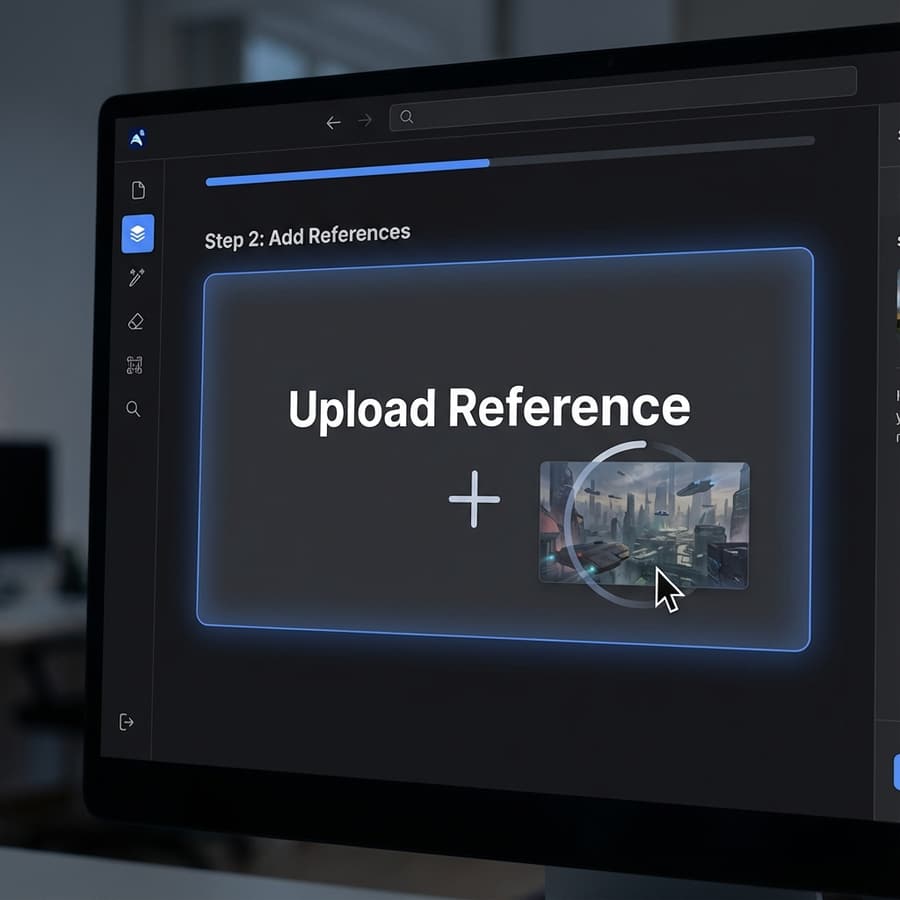Open the sidebar search tool
Image resolution: width=900 pixels, height=900 pixels.
(133, 409)
